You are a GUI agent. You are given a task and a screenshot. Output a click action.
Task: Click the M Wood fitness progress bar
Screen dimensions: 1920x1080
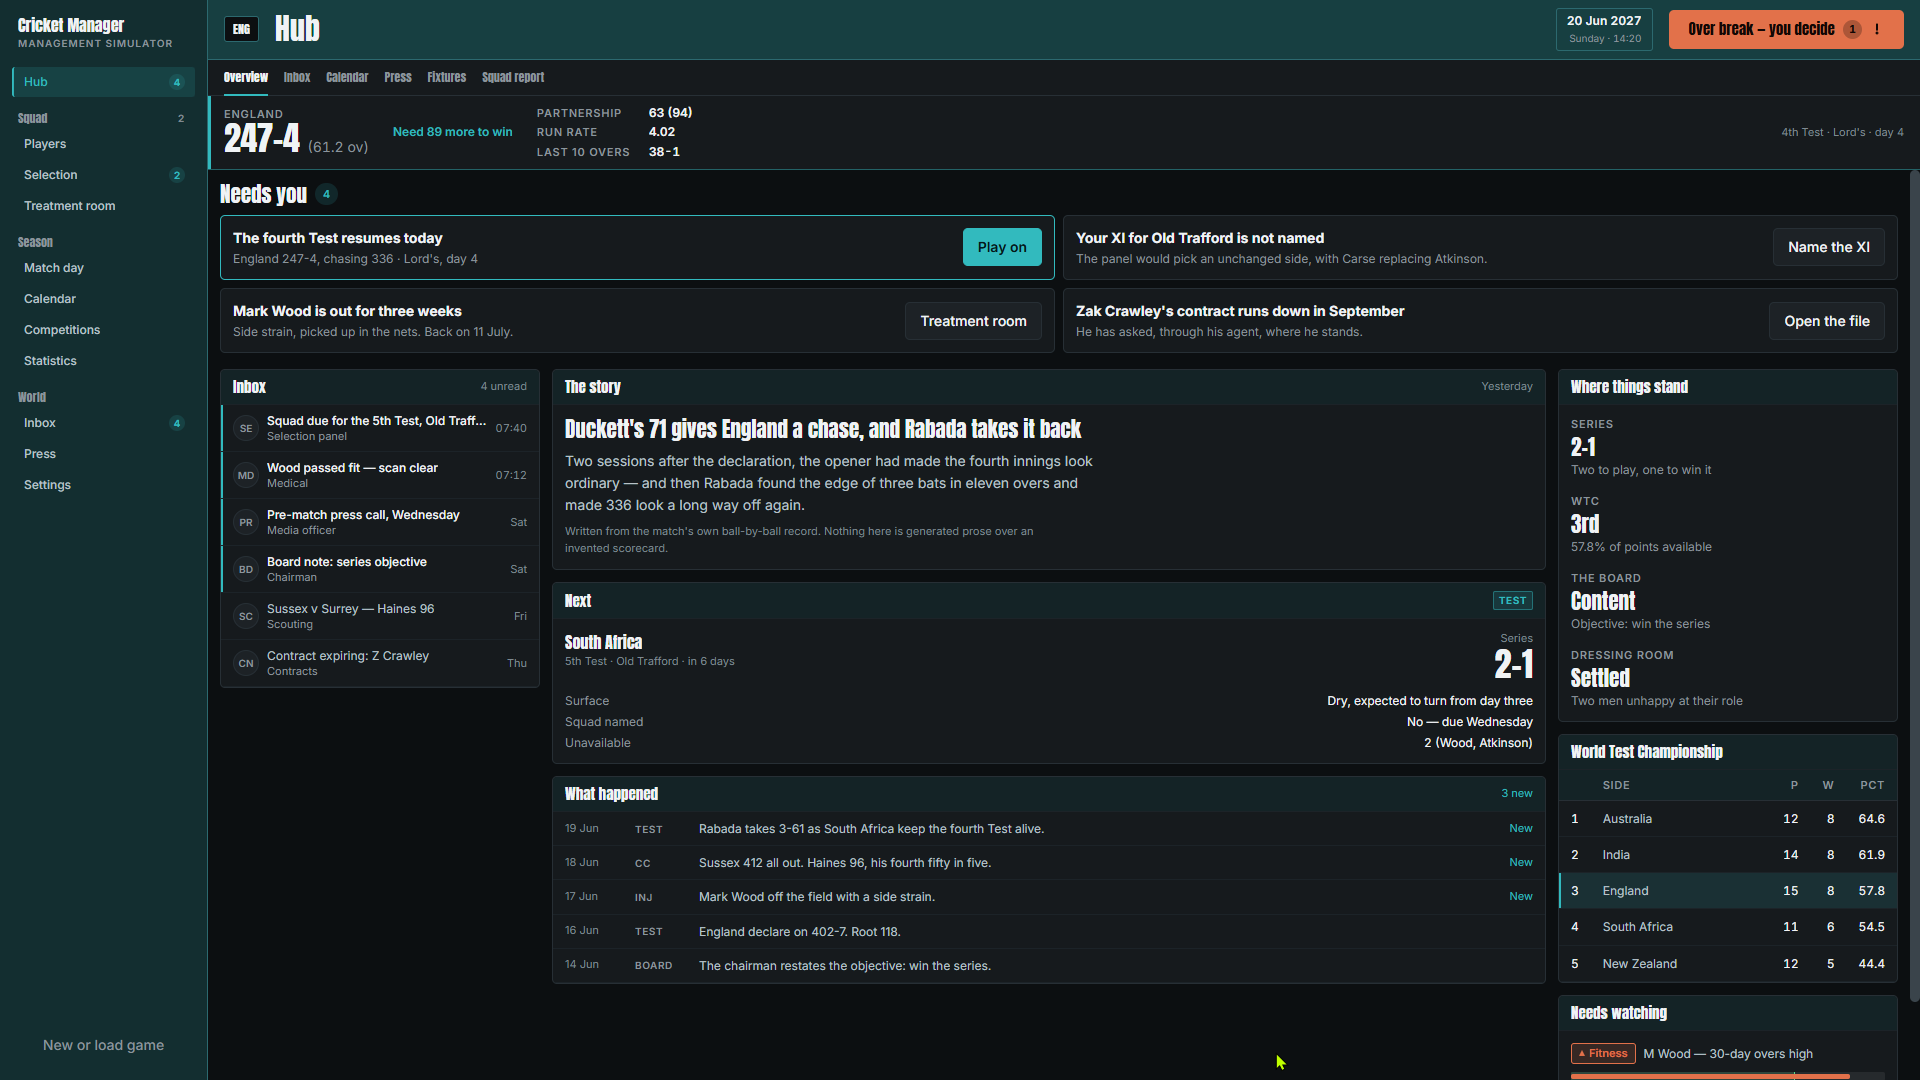click(x=1727, y=1076)
